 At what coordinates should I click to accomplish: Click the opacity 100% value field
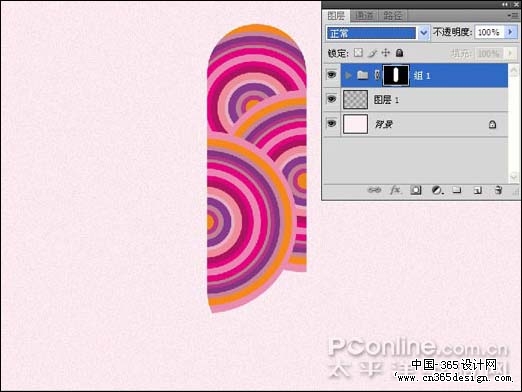pyautogui.click(x=489, y=32)
